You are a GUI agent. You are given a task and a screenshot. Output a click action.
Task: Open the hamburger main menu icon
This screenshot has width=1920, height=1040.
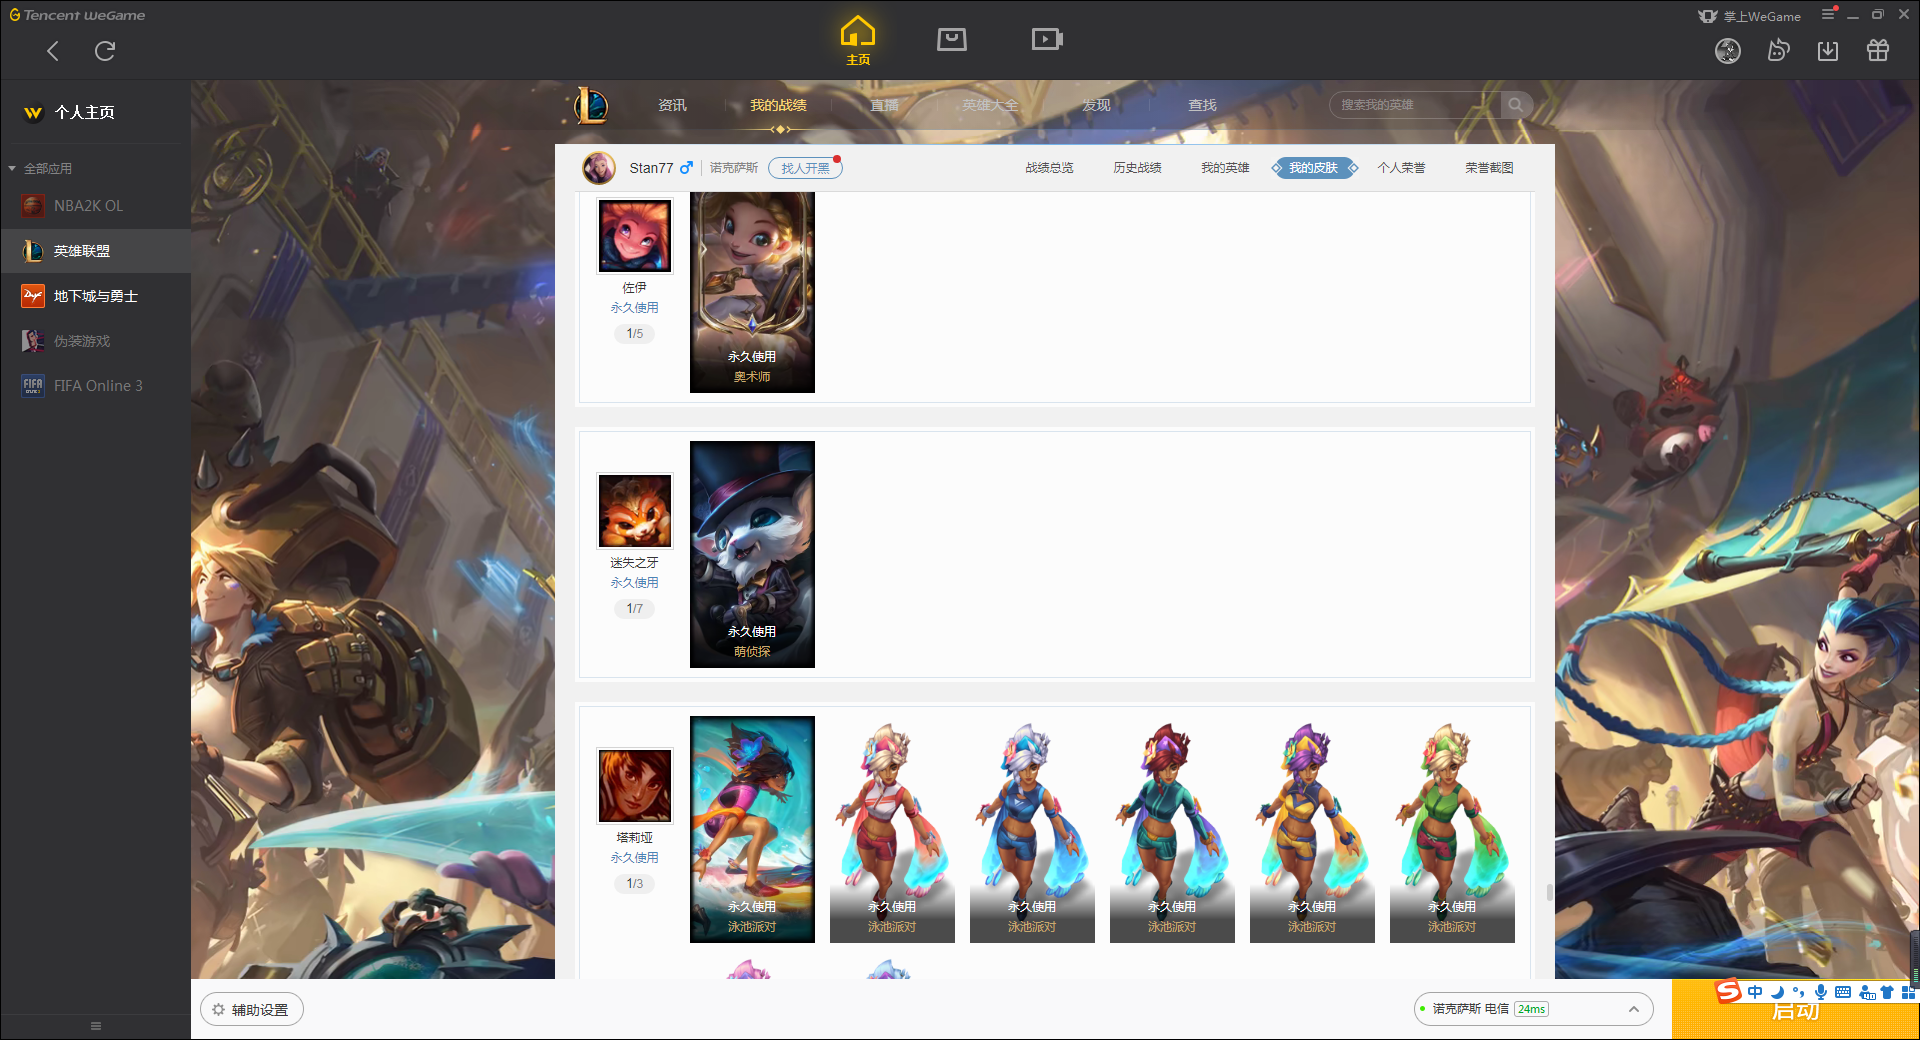(1828, 14)
